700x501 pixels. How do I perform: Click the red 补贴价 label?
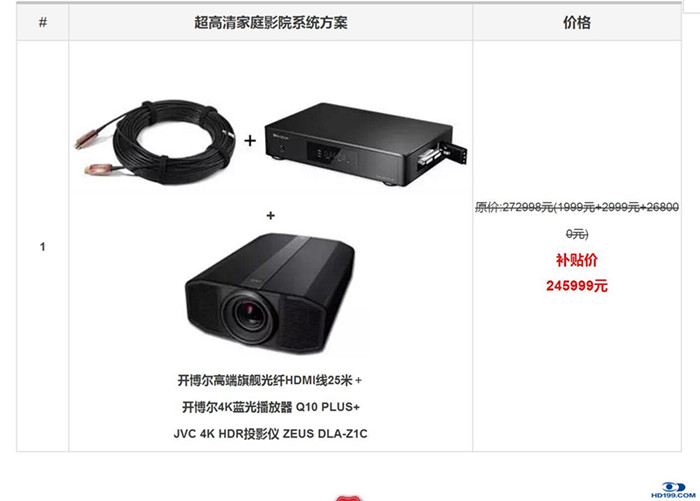[577, 260]
